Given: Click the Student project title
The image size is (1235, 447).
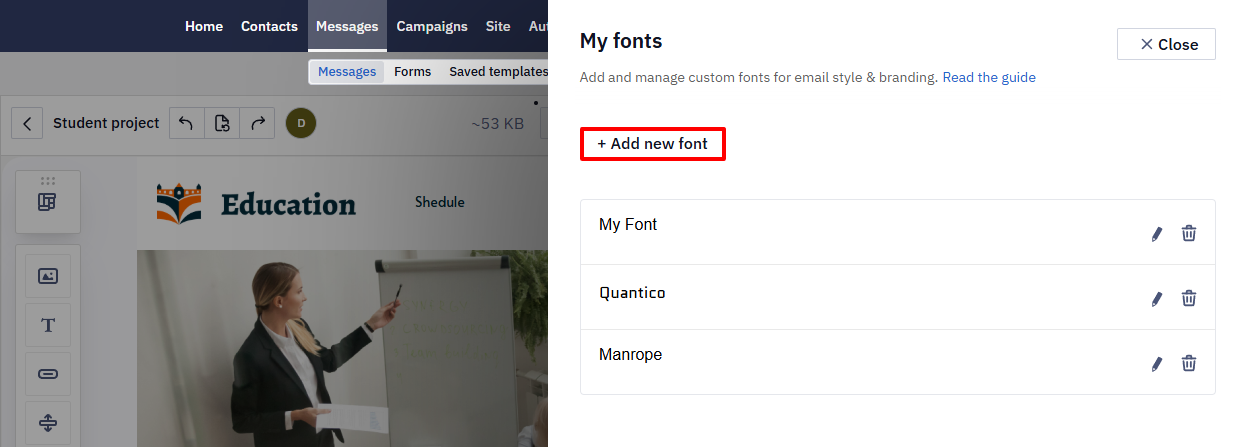Looking at the screenshot, I should [x=106, y=123].
